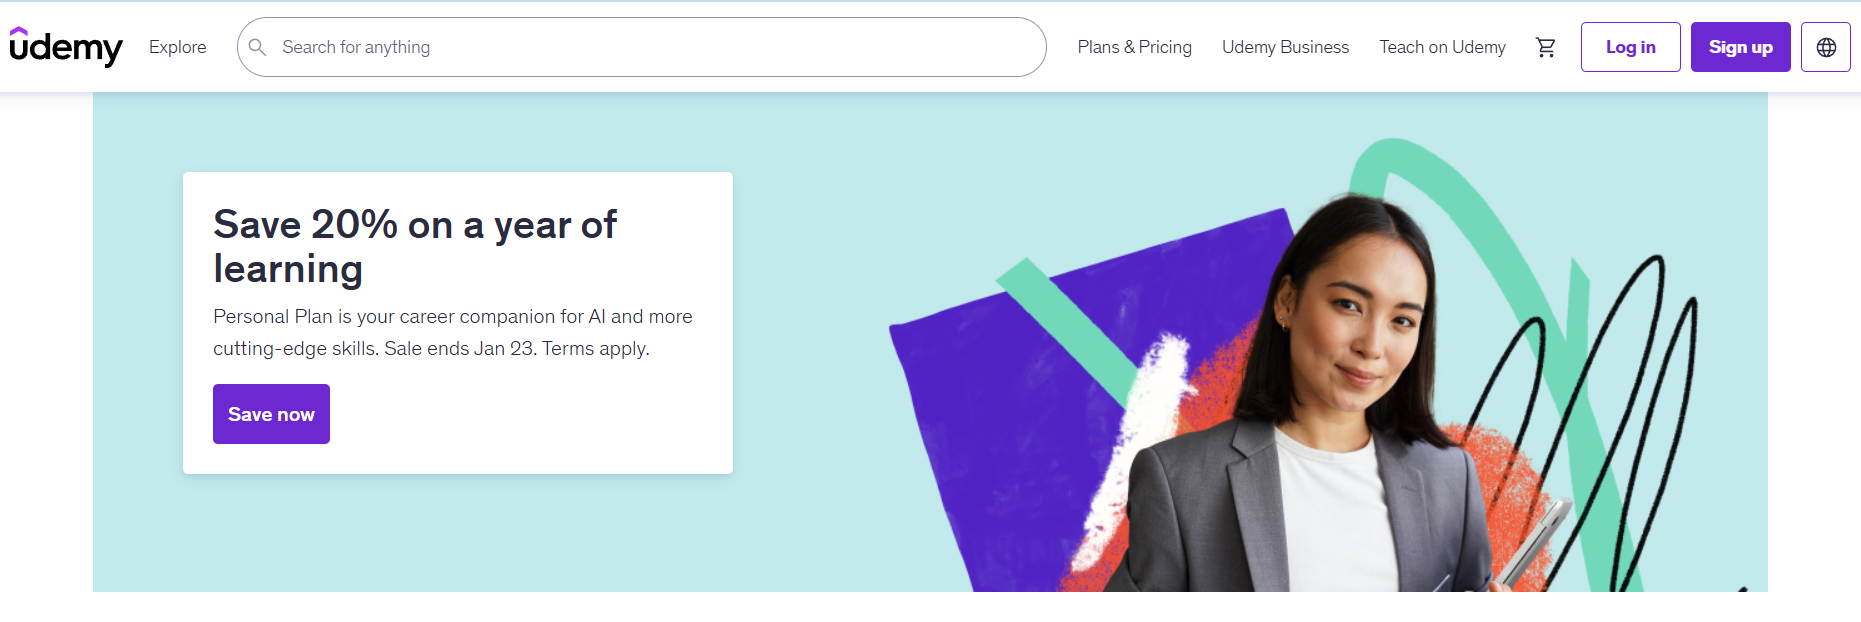This screenshot has height=622, width=1861.
Task: Open the globe language selector
Action: coord(1825,47)
